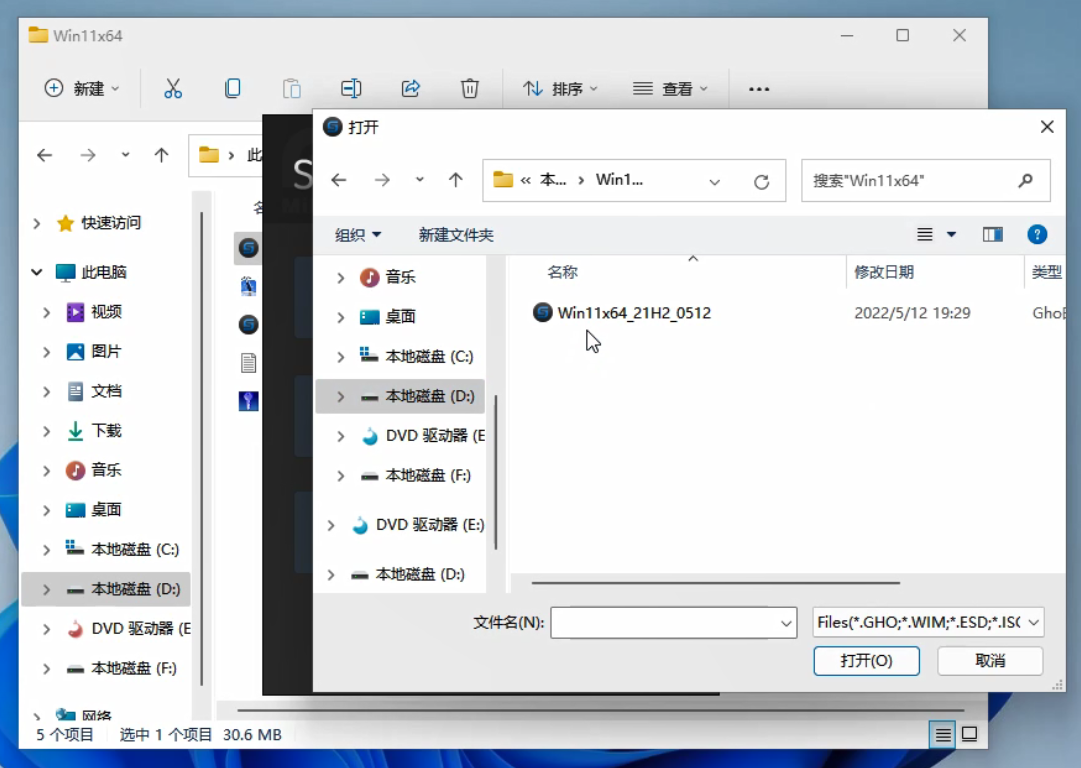Click the blue help question mark icon
This screenshot has width=1081, height=768.
click(x=1037, y=235)
